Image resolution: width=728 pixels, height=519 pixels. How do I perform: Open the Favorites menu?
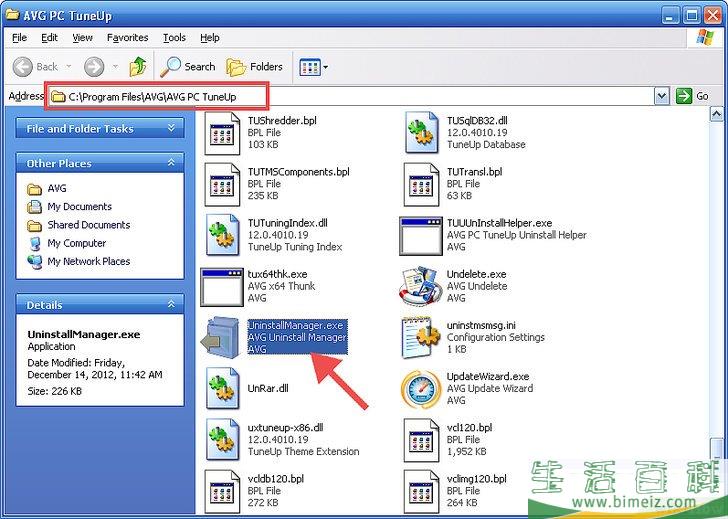click(127, 38)
